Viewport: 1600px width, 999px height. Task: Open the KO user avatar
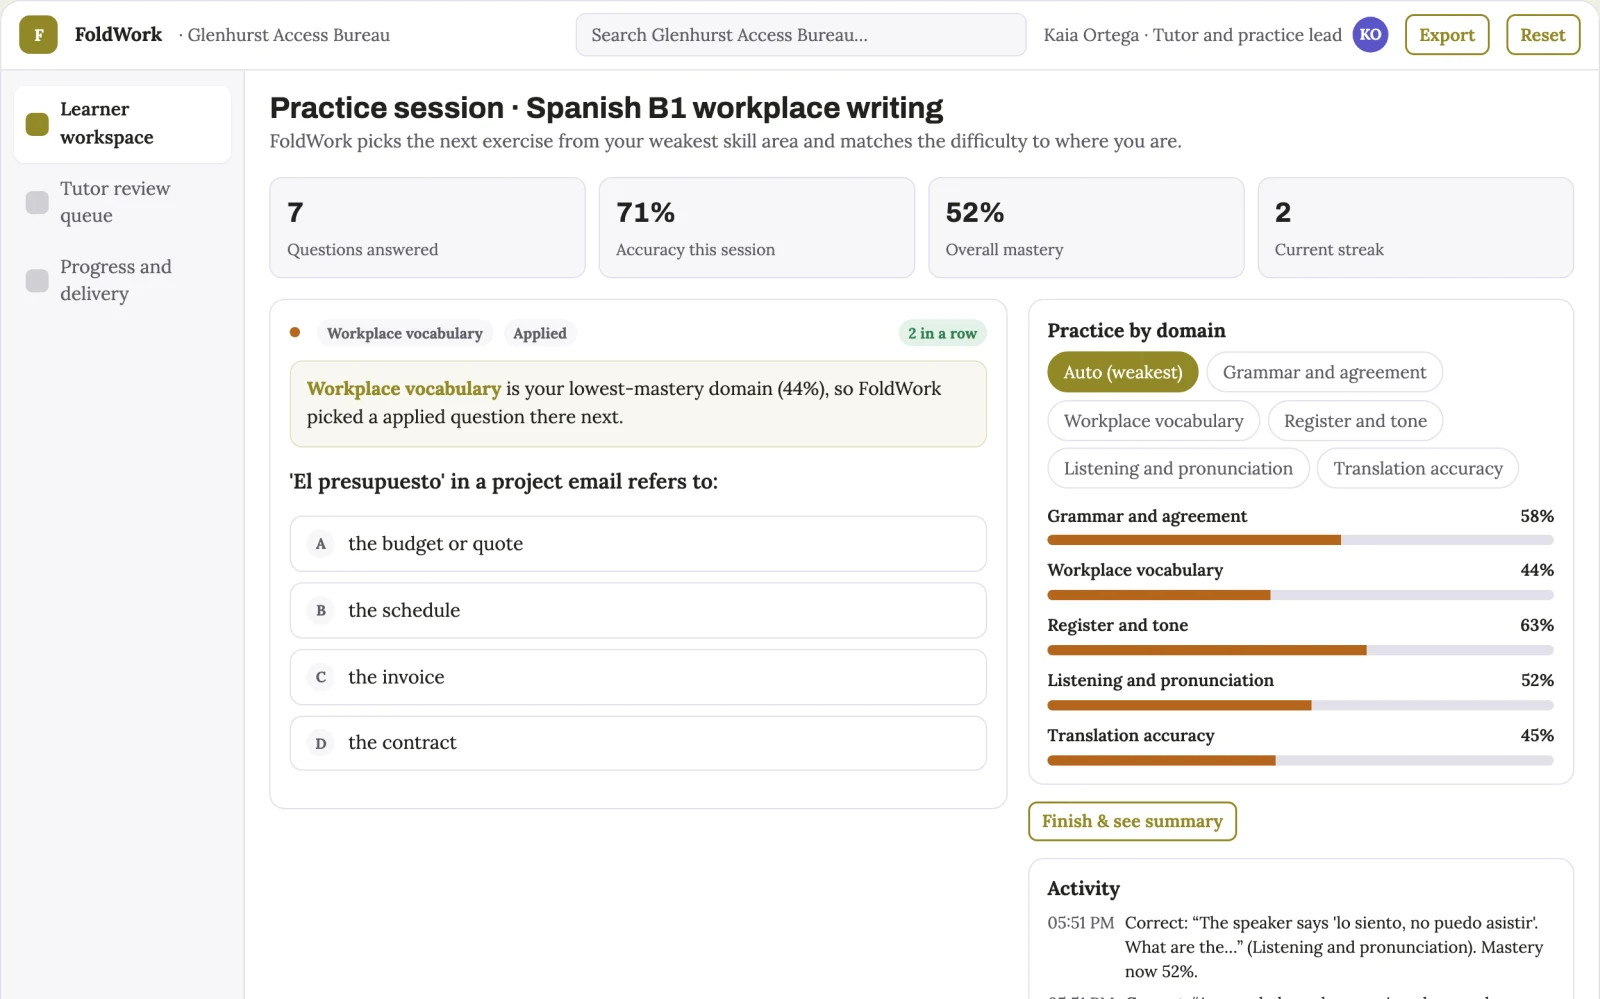click(1370, 35)
